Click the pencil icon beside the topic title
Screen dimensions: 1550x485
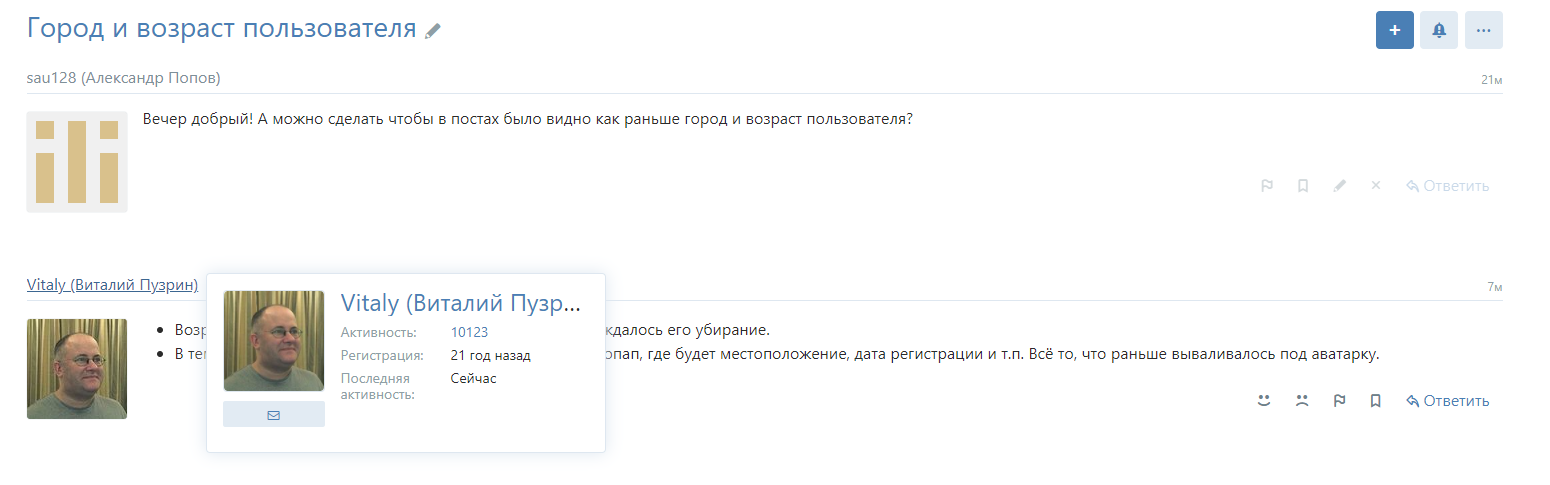(433, 31)
